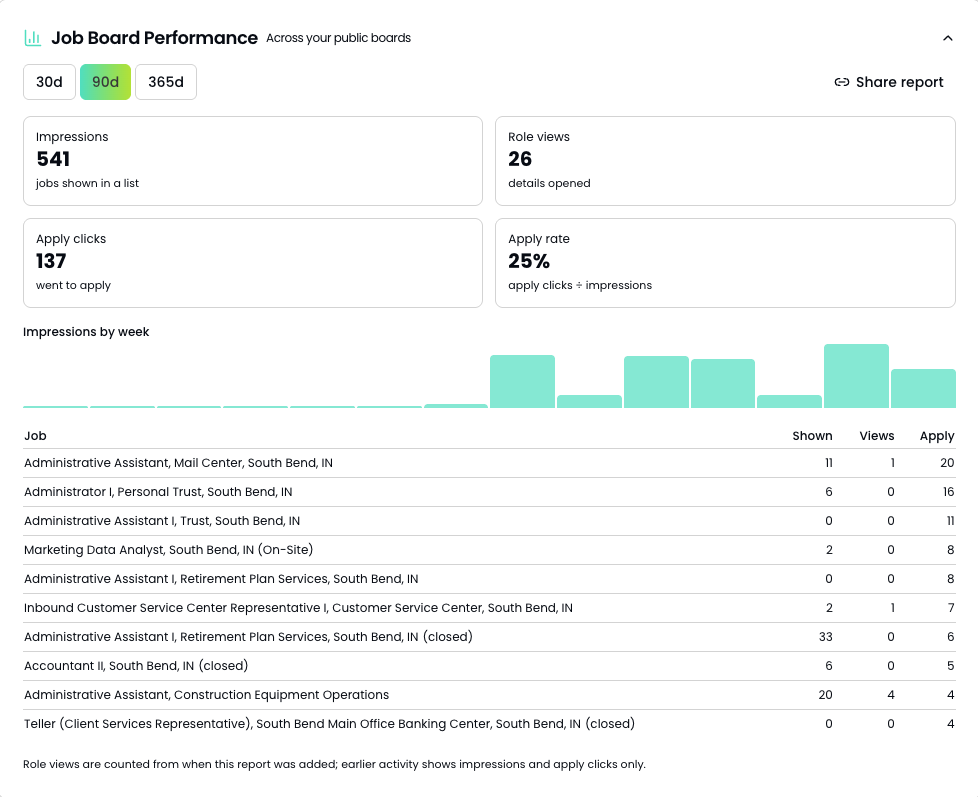Click the Role views 26 card
The width and height of the screenshot is (978, 797).
(725, 161)
